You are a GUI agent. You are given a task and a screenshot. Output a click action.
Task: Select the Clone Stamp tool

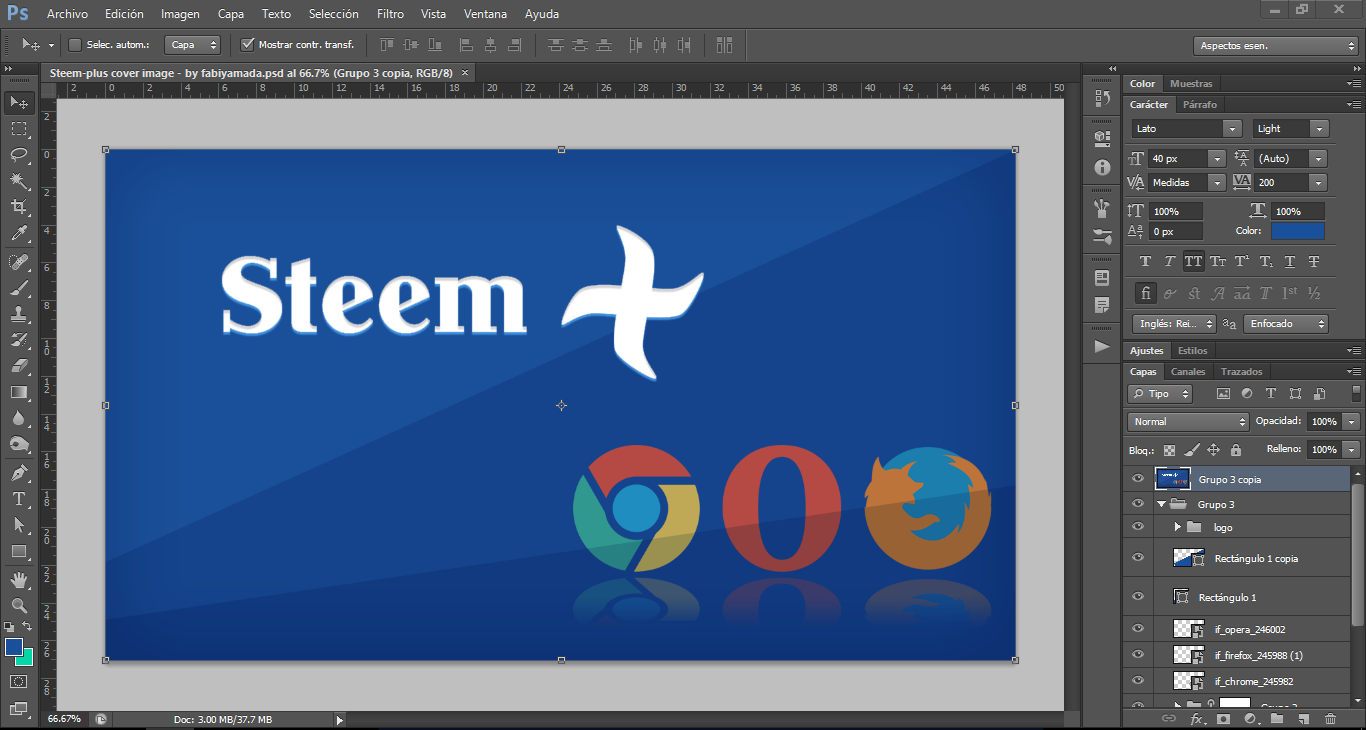pyautogui.click(x=19, y=314)
